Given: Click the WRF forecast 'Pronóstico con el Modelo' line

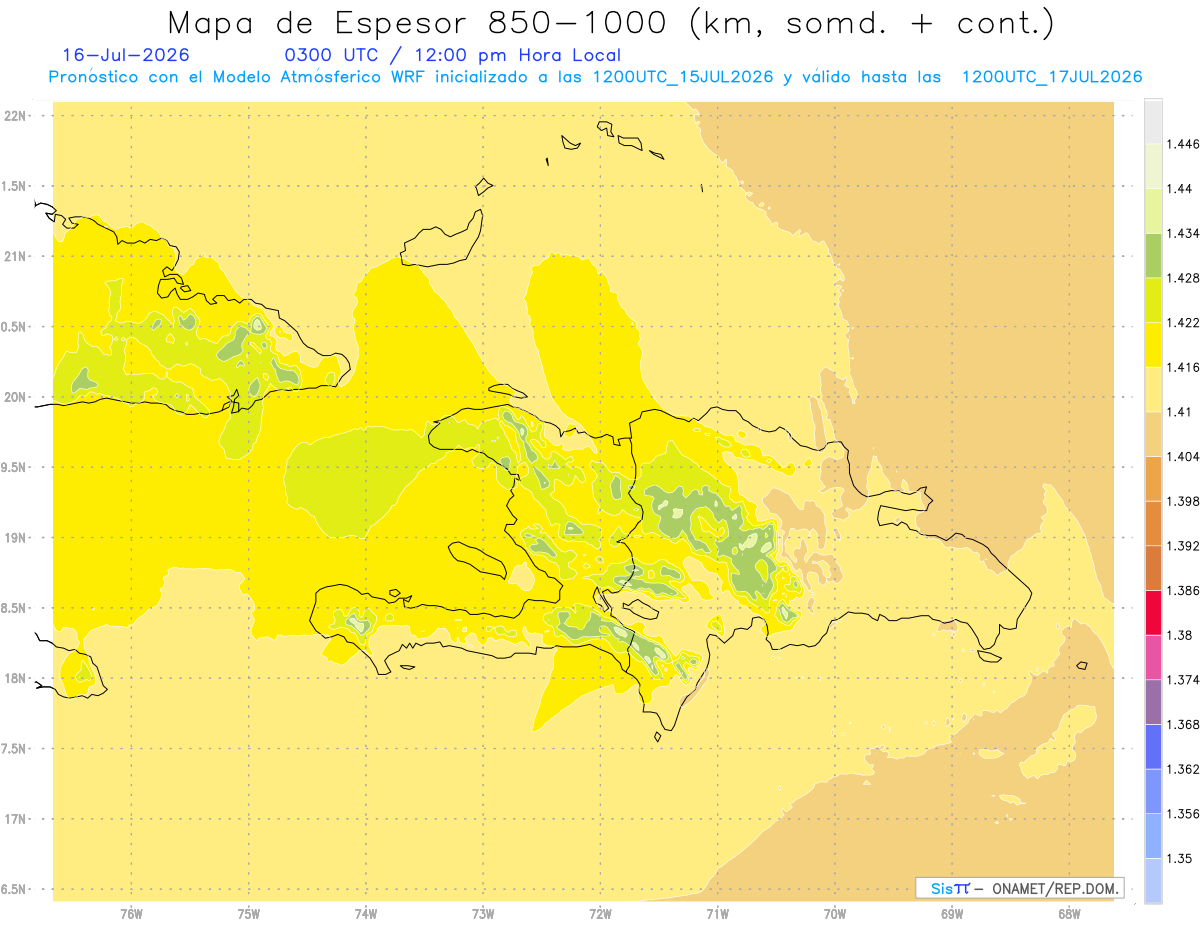Looking at the screenshot, I should [595, 77].
